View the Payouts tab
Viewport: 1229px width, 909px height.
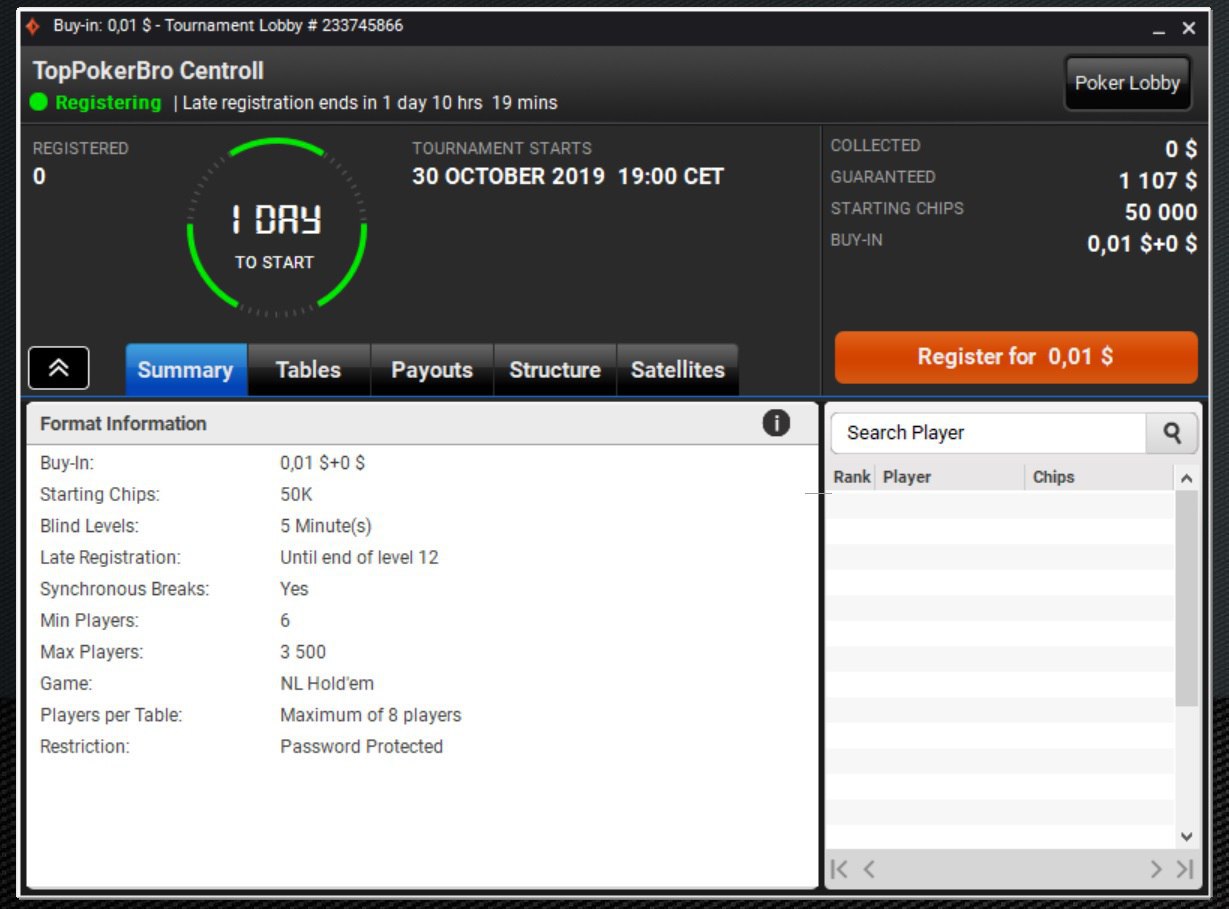(x=432, y=370)
